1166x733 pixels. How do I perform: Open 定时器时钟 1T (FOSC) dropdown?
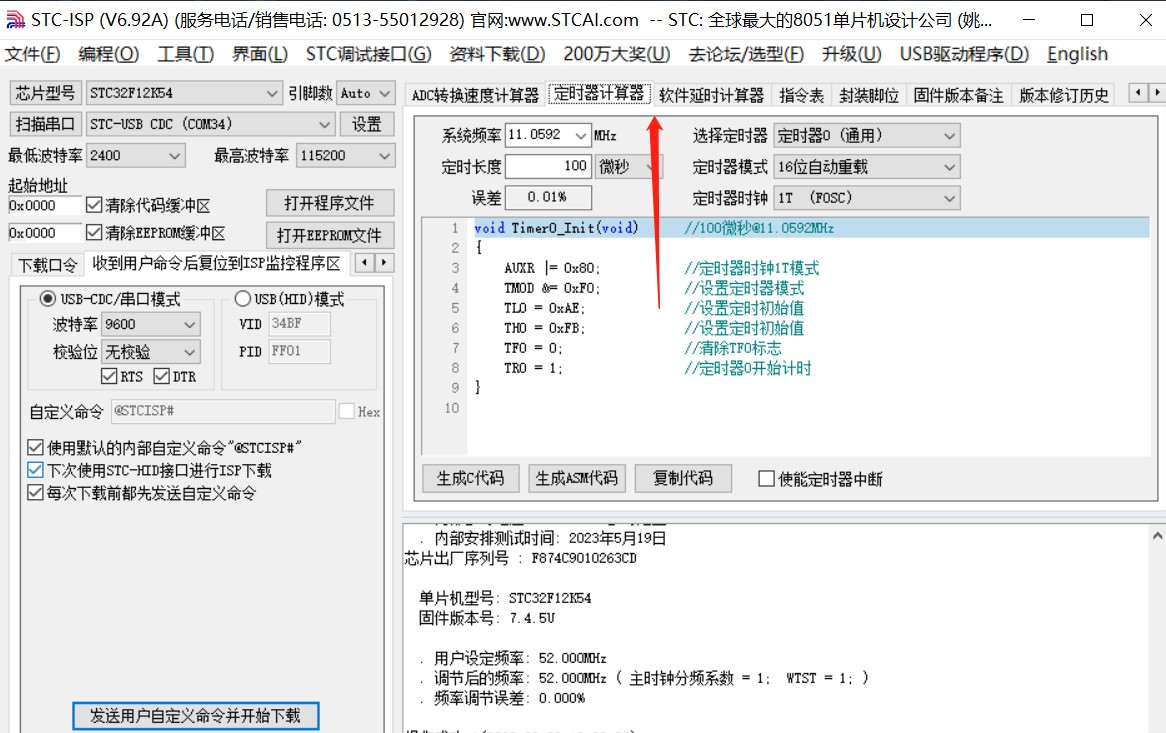(866, 198)
